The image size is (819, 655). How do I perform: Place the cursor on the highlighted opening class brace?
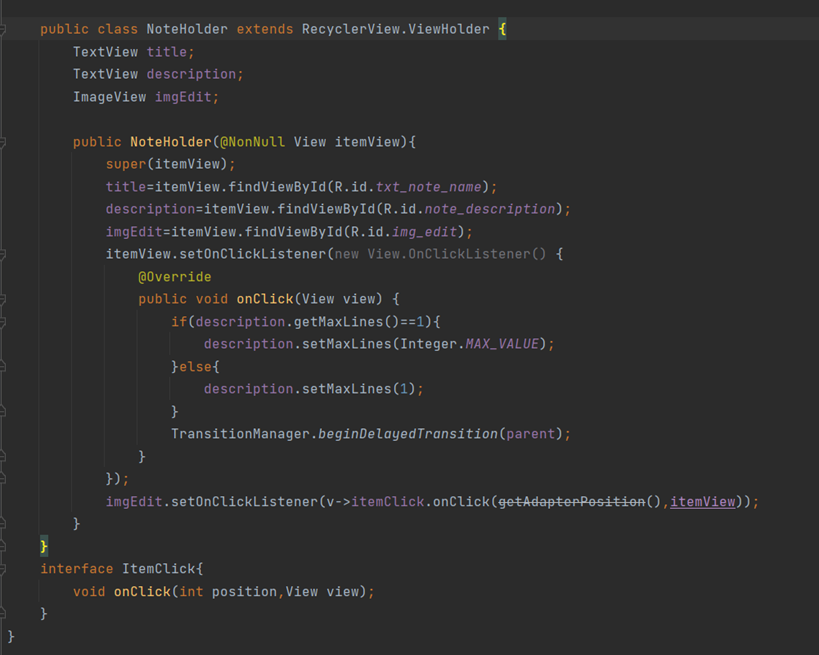502,29
